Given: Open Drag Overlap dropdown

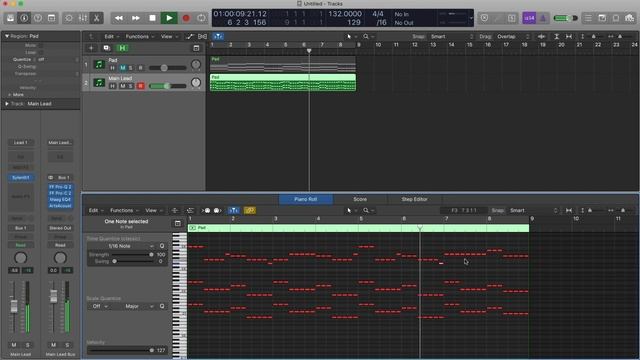Looking at the screenshot, I should coord(513,36).
